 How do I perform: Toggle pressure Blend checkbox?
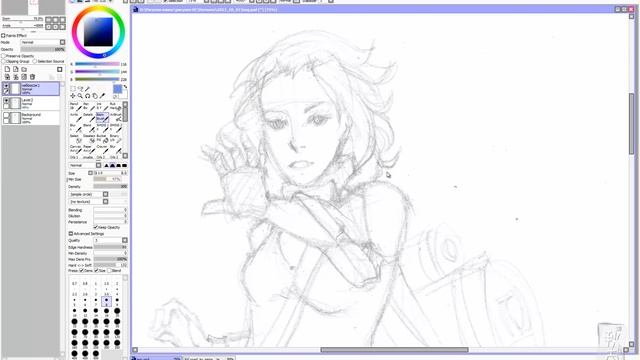109,271
